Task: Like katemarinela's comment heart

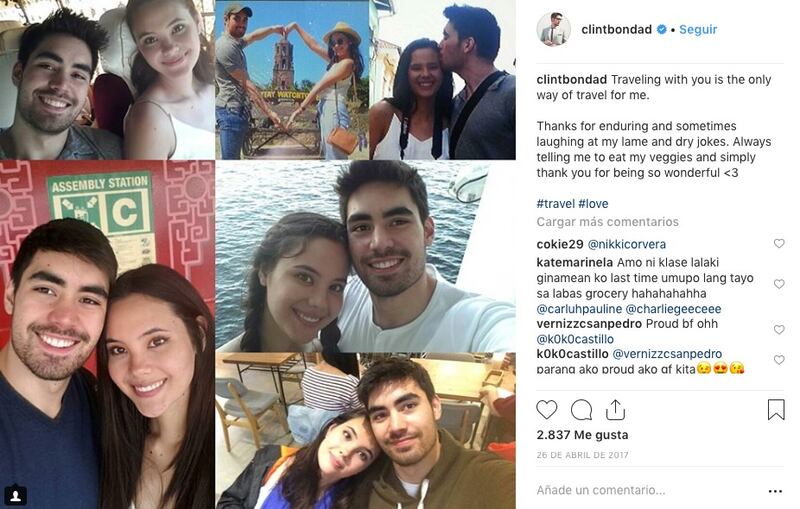Action: (x=779, y=284)
